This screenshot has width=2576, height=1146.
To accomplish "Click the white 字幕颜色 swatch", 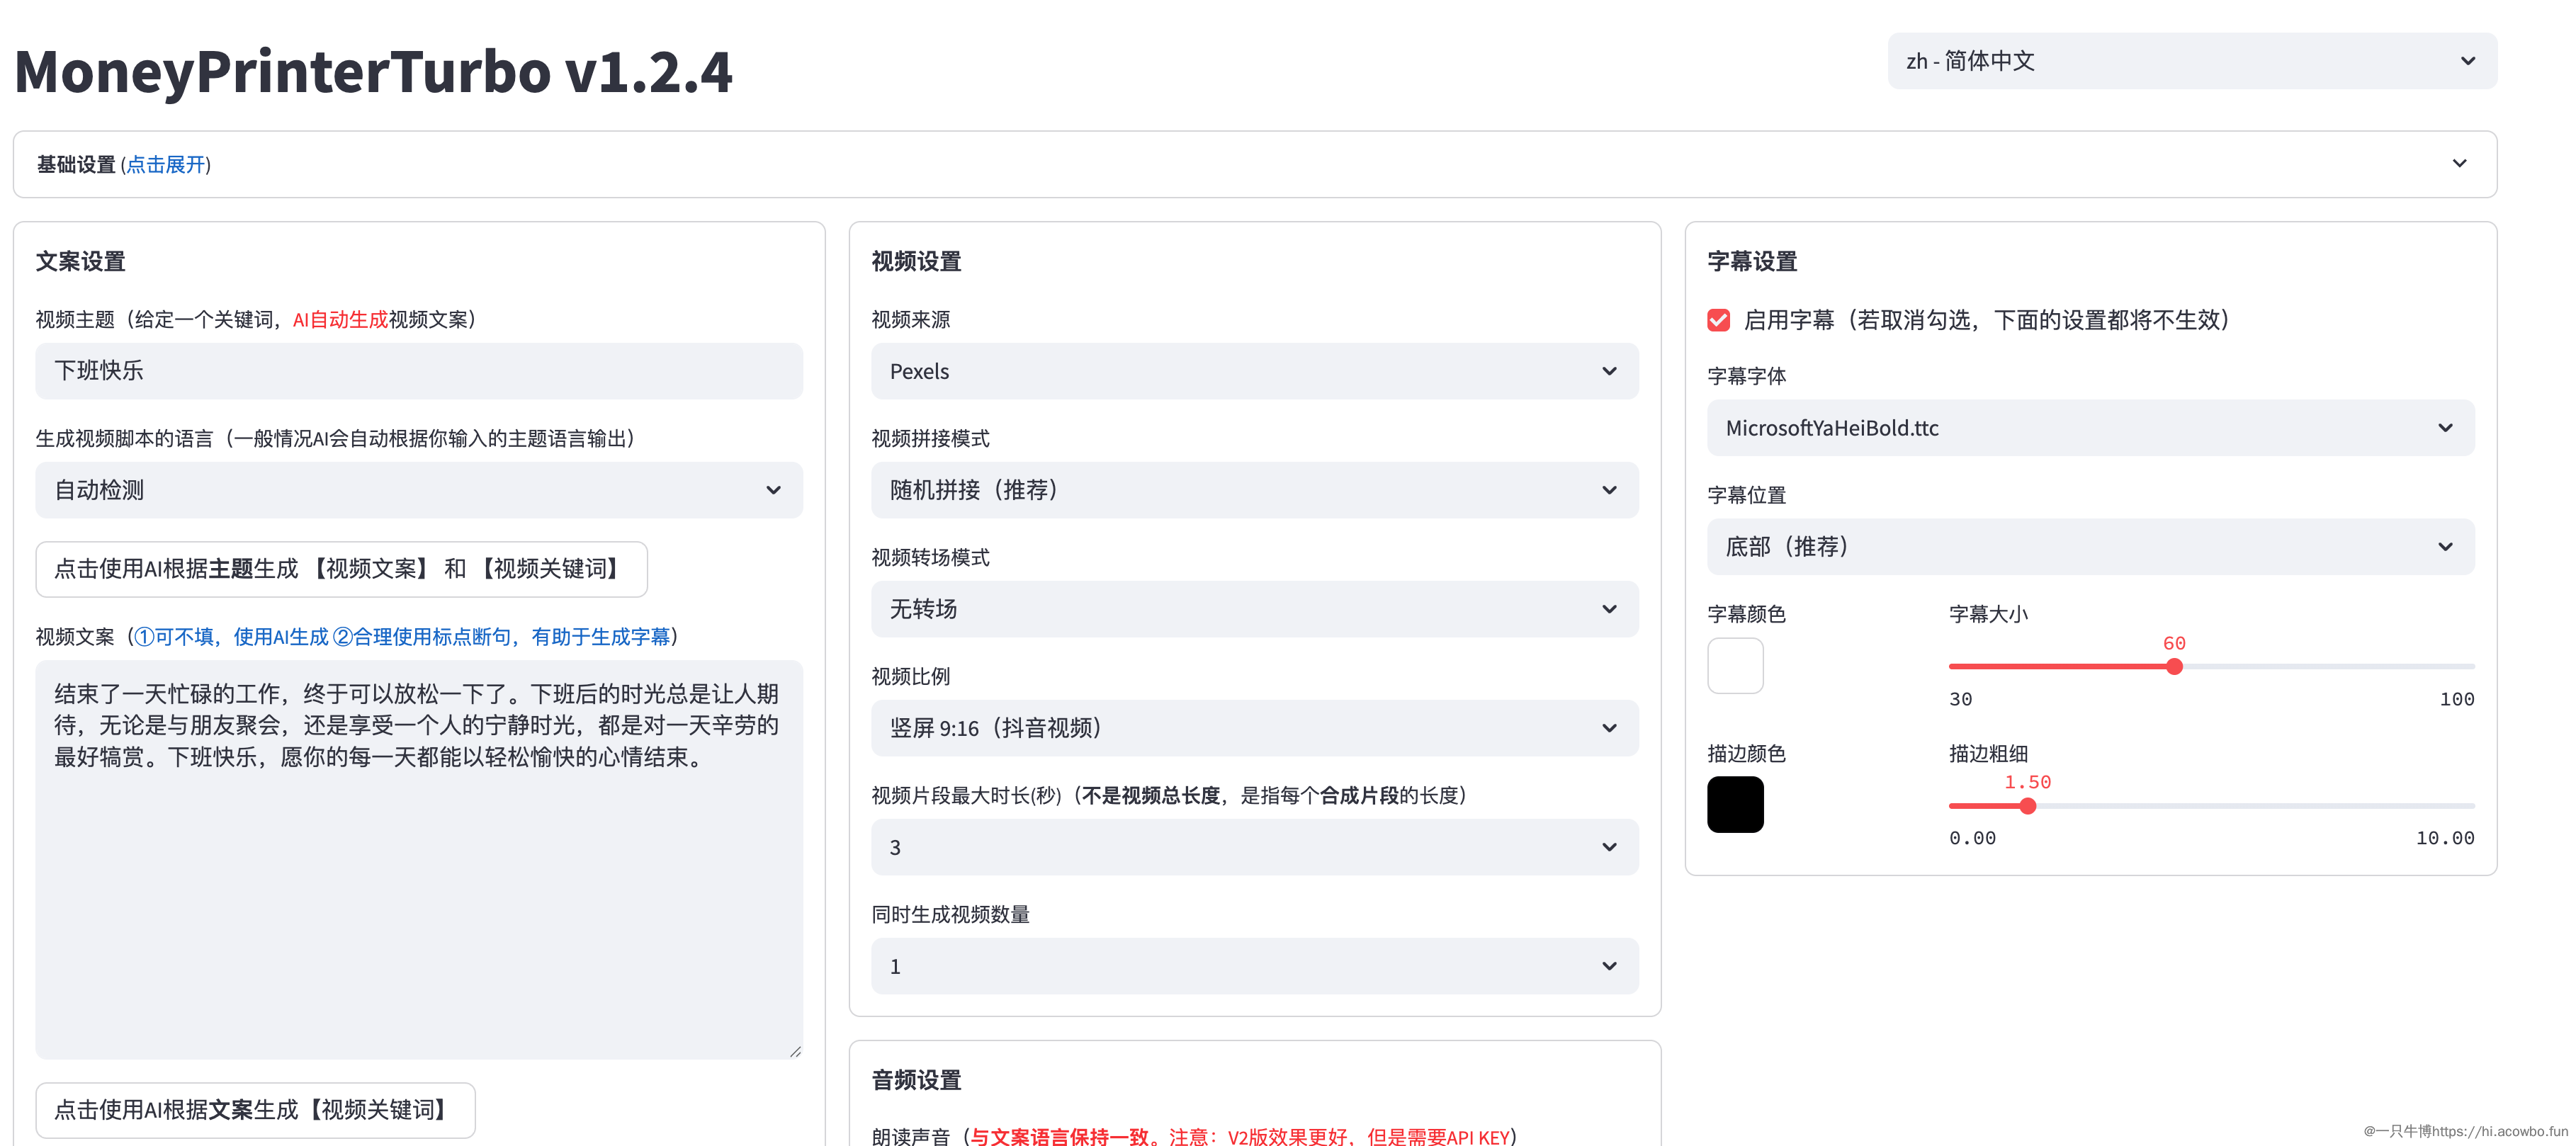I will click(x=1735, y=666).
